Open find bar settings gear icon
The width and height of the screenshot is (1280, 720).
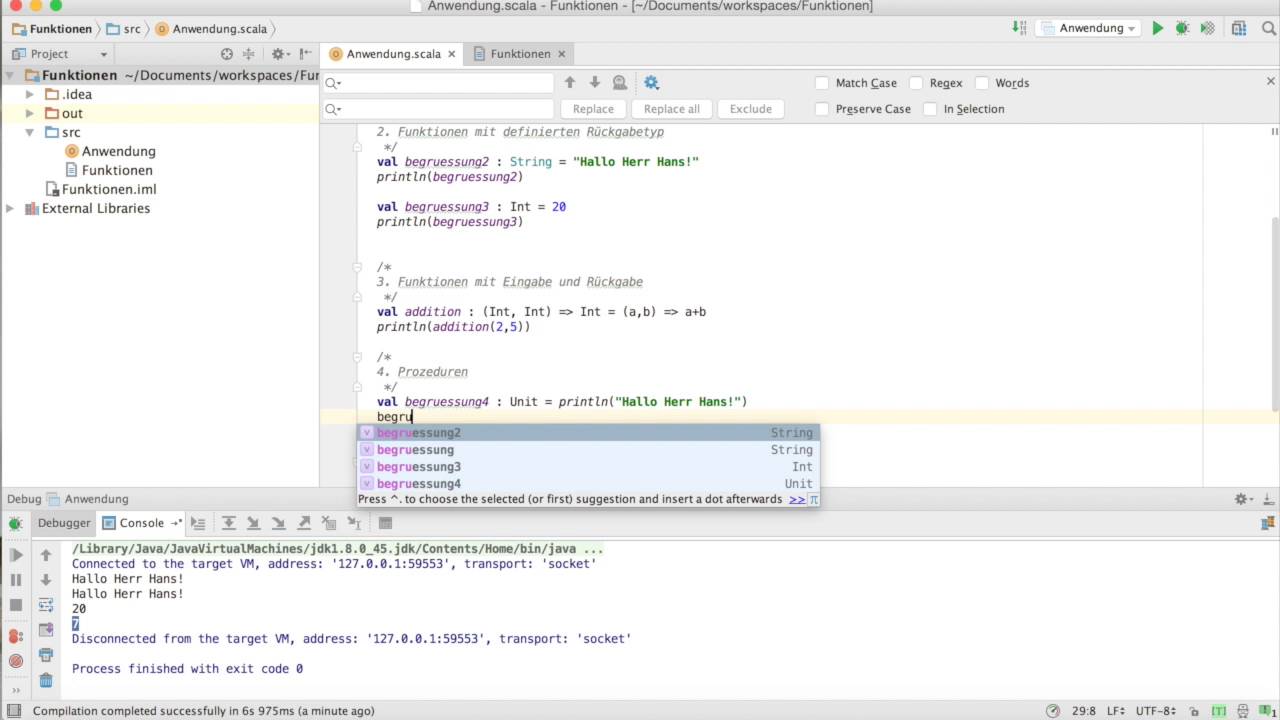coord(652,83)
